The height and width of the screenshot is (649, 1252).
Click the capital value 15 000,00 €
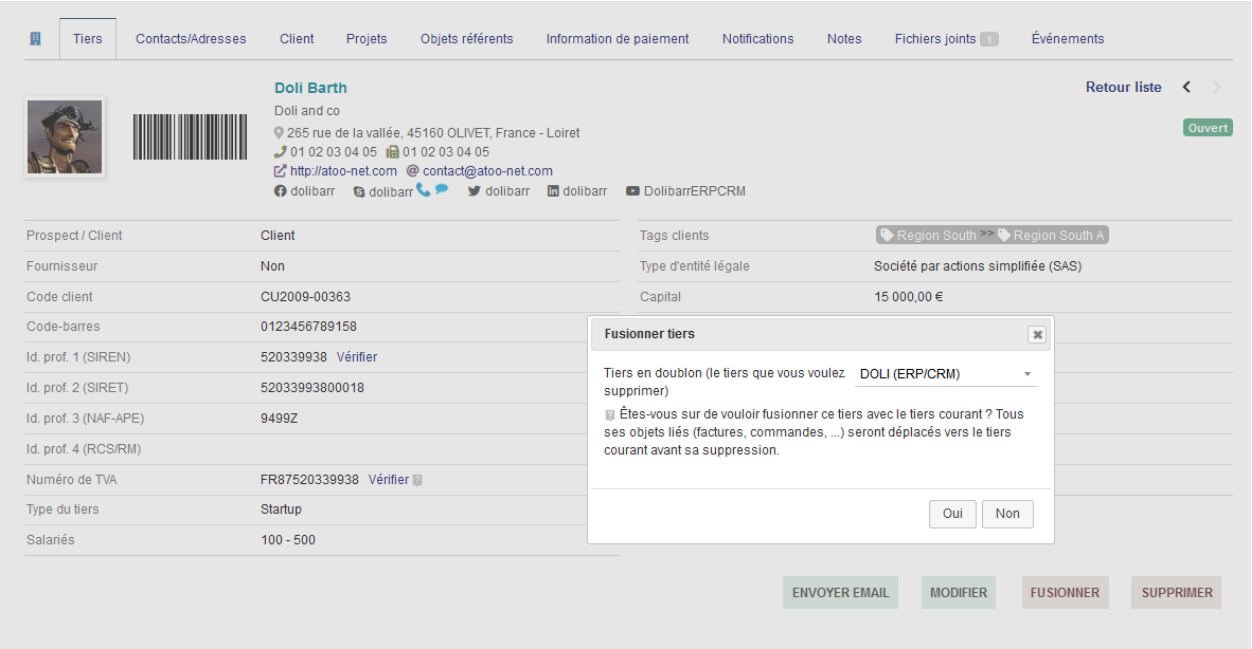pos(909,297)
